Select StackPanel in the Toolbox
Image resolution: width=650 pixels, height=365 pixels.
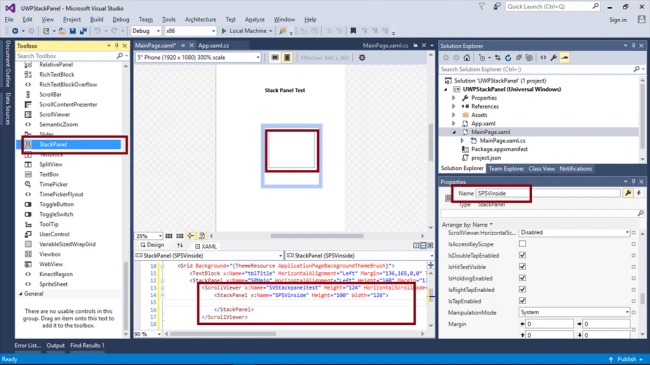tap(69, 144)
